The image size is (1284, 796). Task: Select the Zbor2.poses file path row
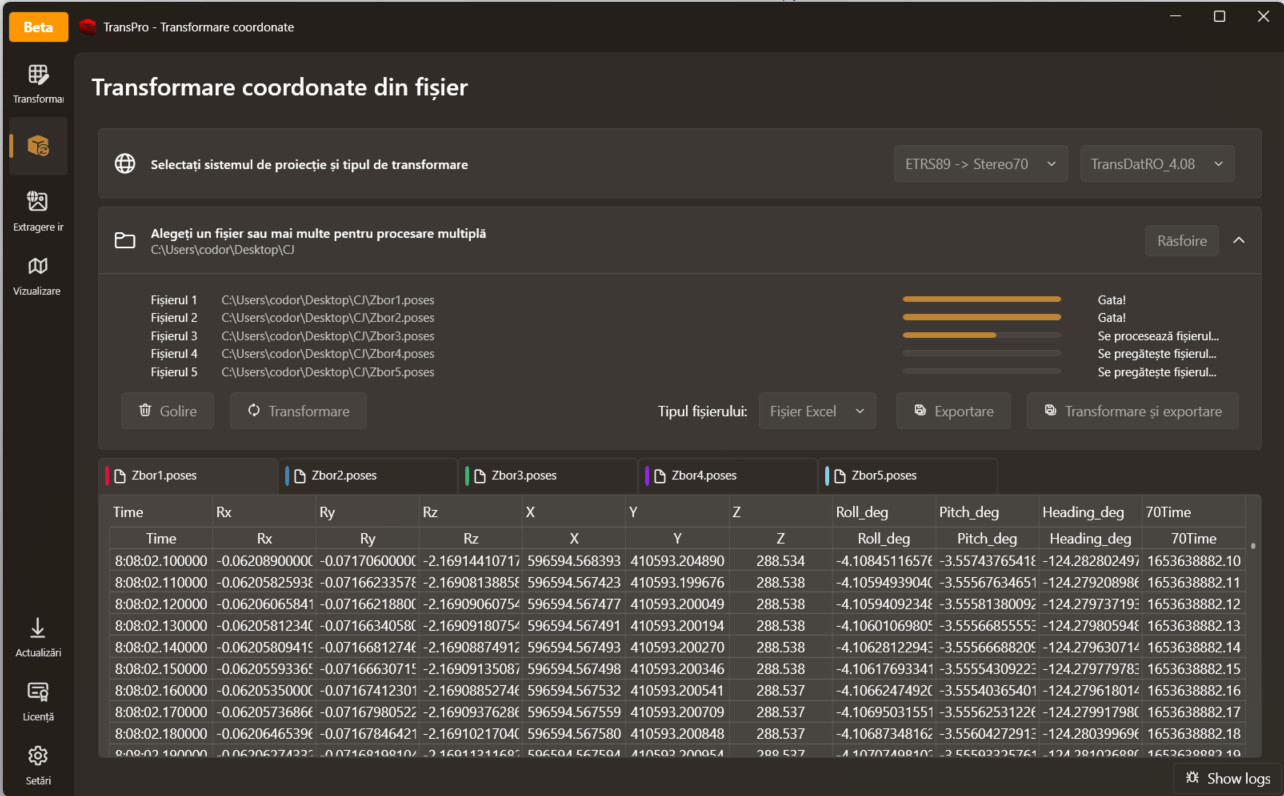(x=328, y=318)
